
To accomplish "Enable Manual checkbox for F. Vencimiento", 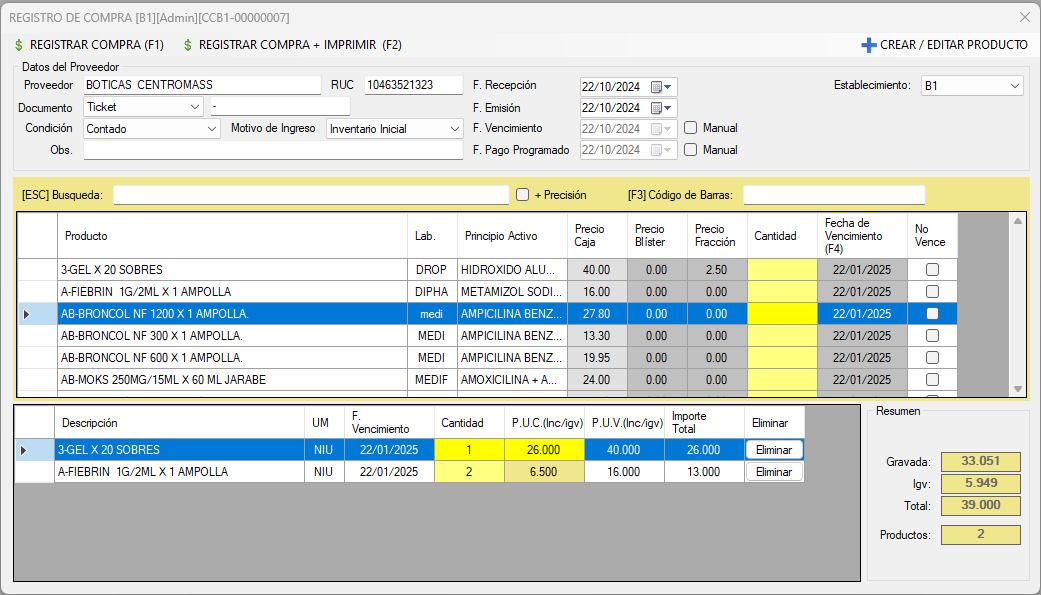I will click(691, 128).
